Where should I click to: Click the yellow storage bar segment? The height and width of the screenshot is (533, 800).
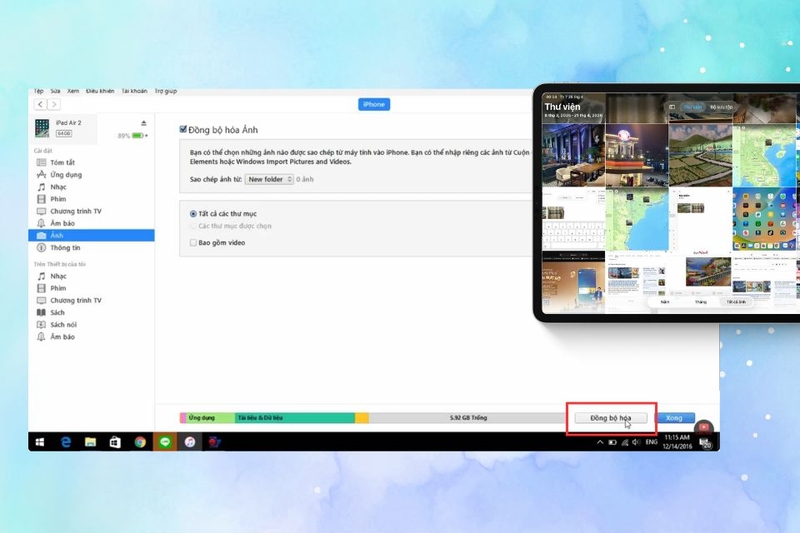(x=362, y=418)
